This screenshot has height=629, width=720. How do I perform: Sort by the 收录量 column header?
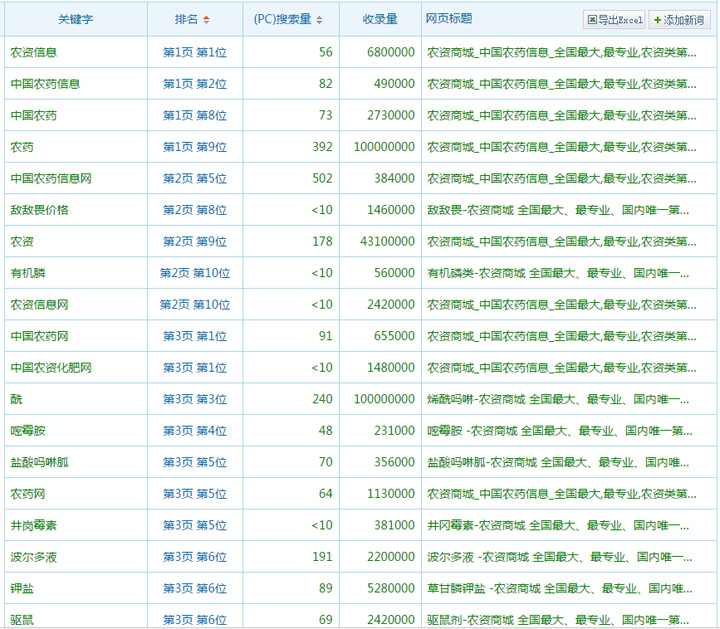[x=380, y=19]
